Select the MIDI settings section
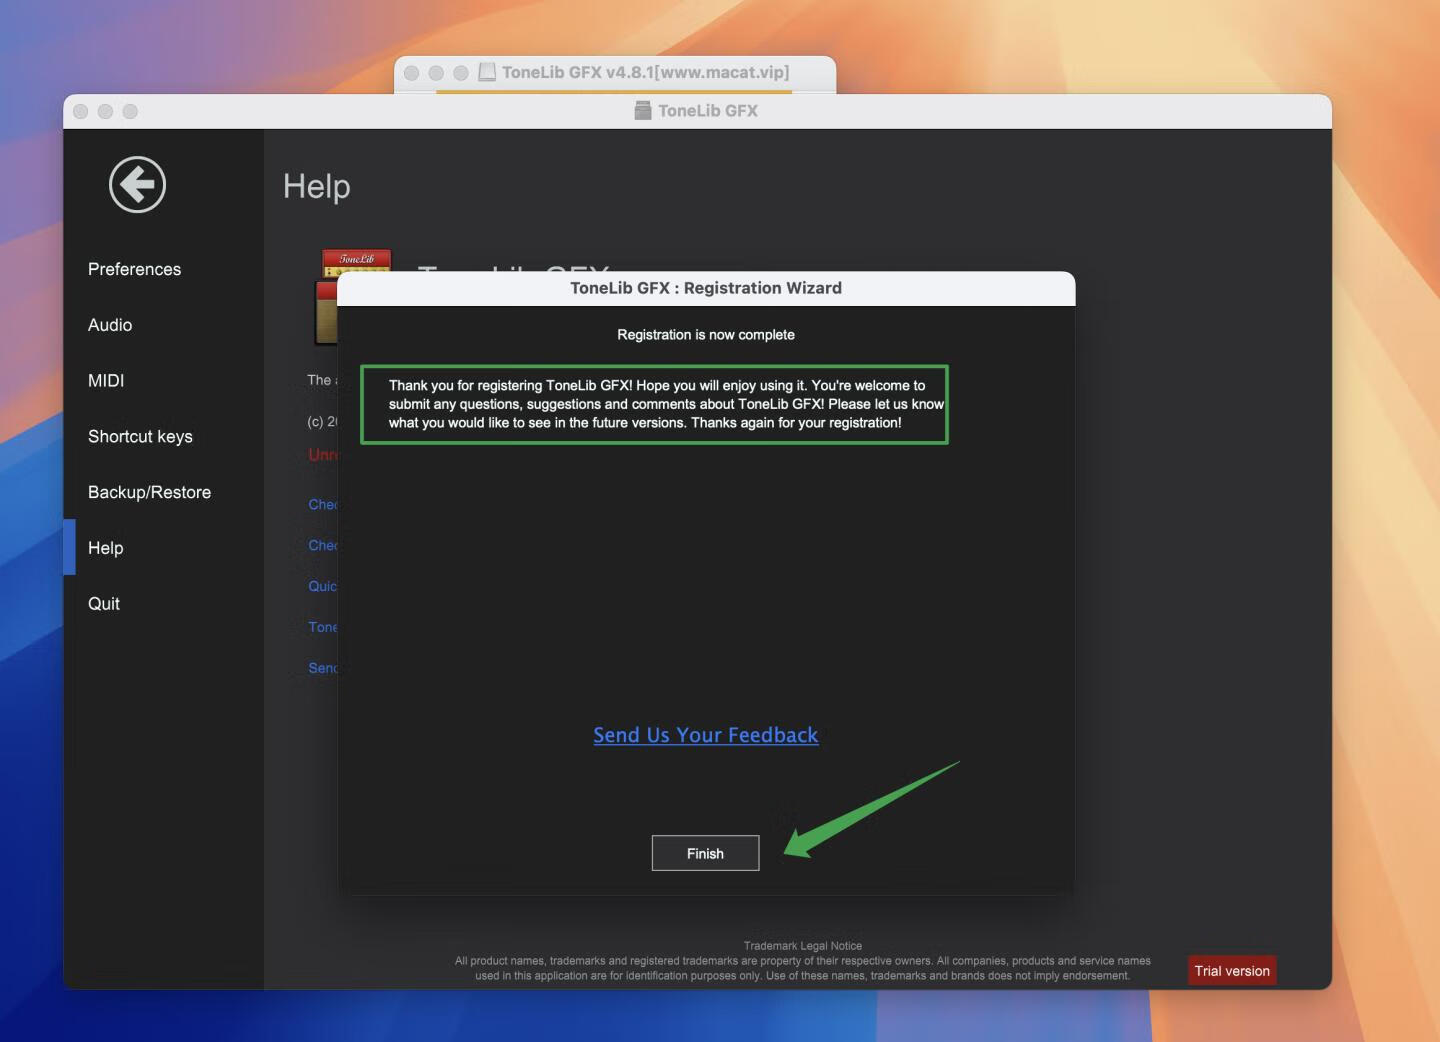Viewport: 1440px width, 1042px height. pos(106,381)
